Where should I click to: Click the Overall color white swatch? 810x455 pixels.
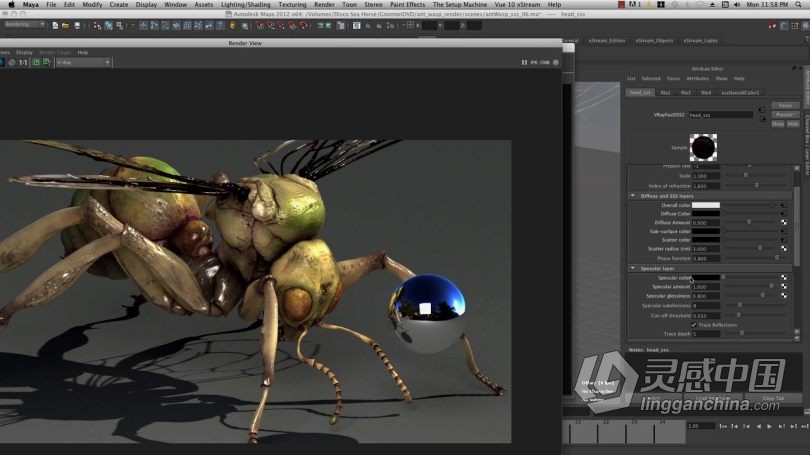click(x=706, y=205)
